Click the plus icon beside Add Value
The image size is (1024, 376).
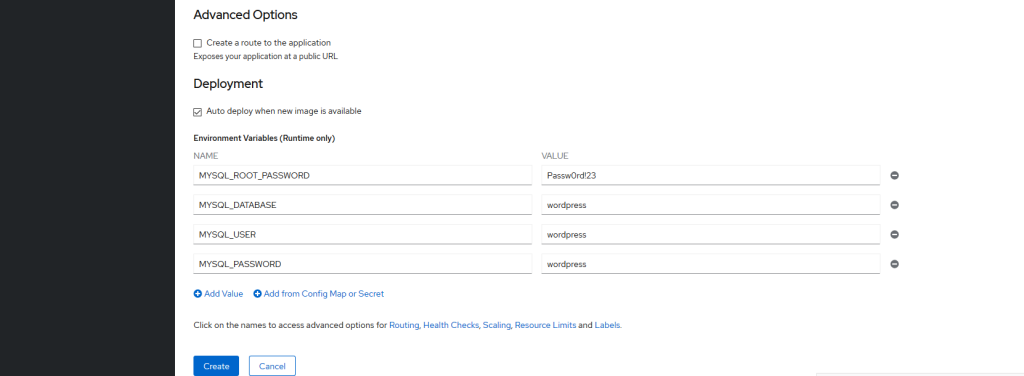click(x=198, y=294)
